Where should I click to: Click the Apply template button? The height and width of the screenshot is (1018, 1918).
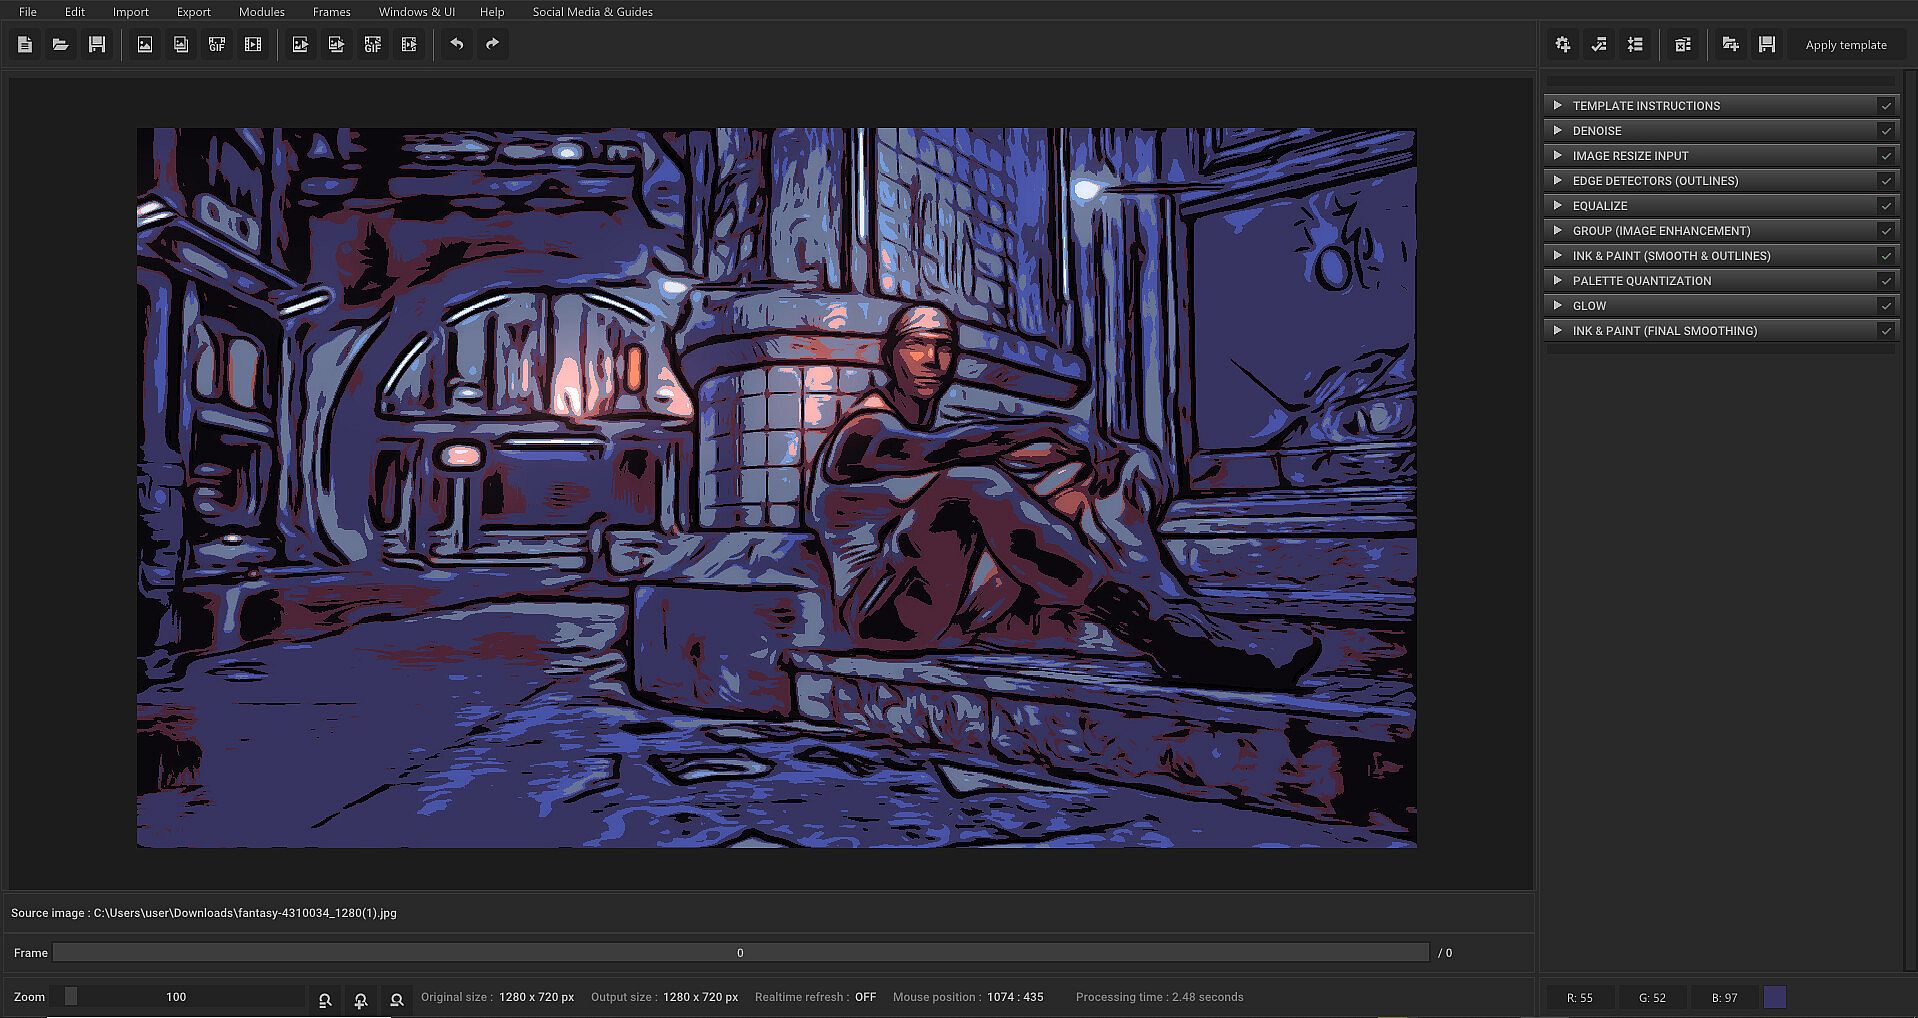(x=1846, y=45)
